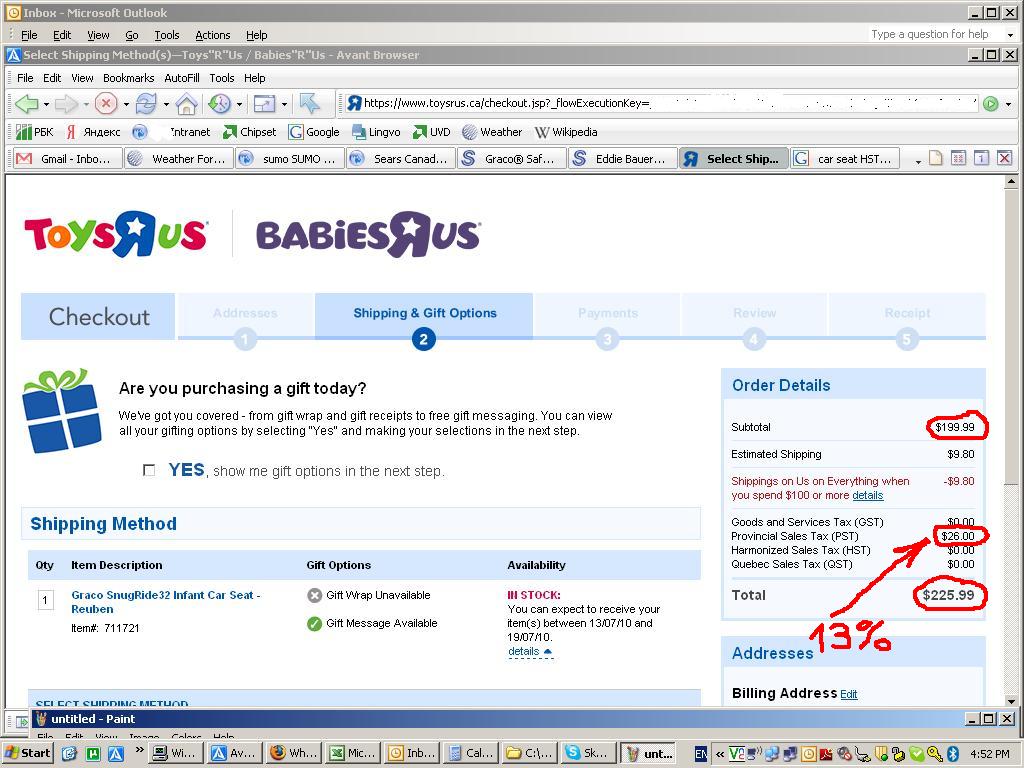Click the Shipping & Gift Options step
The width and height of the screenshot is (1024, 768).
tap(424, 316)
